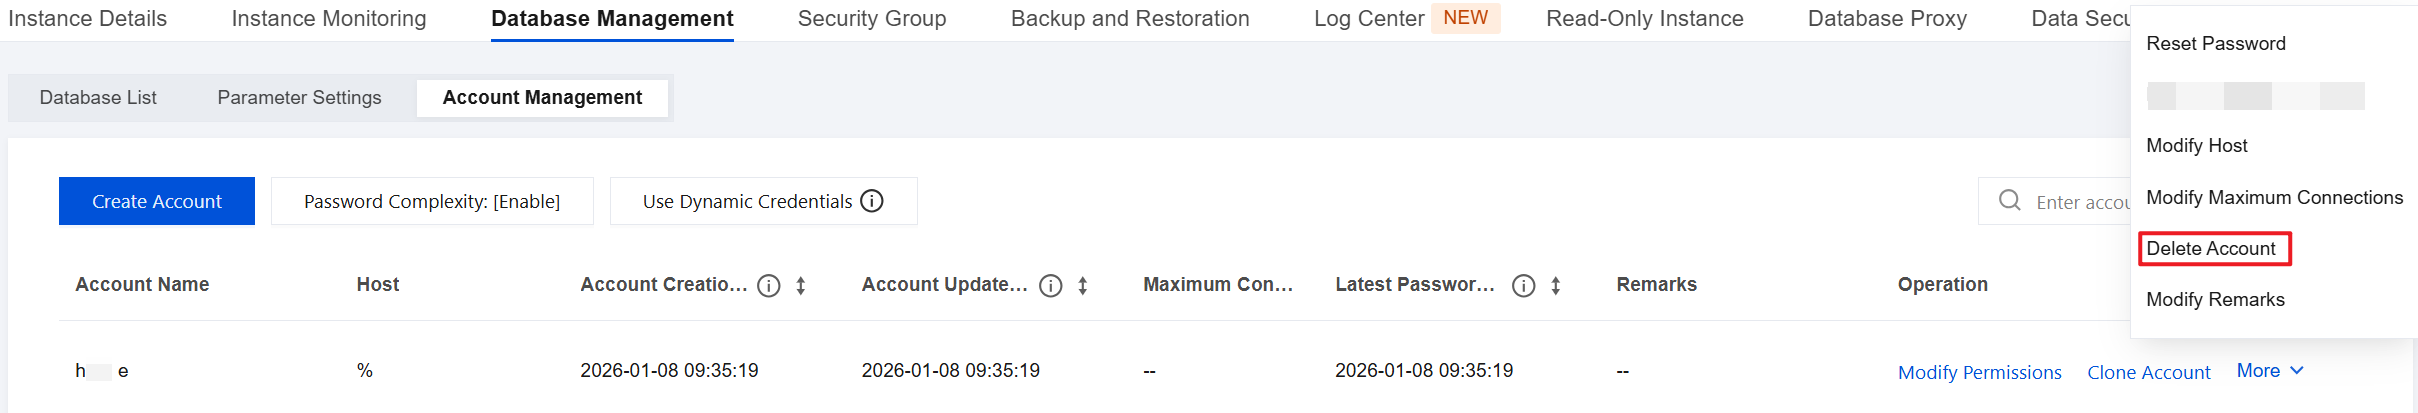Click the Latest Password info icon

pyautogui.click(x=1524, y=286)
